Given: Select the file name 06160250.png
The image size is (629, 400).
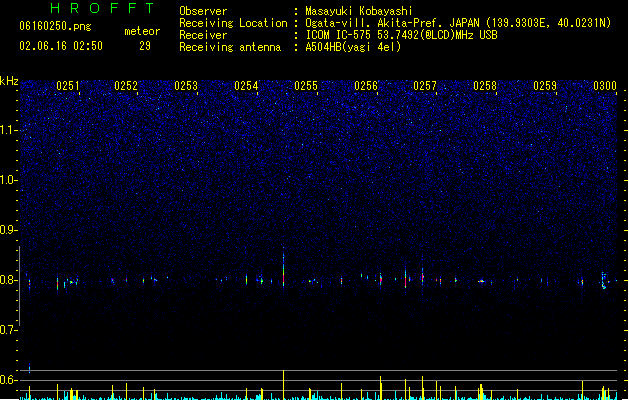Looking at the screenshot, I should click(x=55, y=26).
